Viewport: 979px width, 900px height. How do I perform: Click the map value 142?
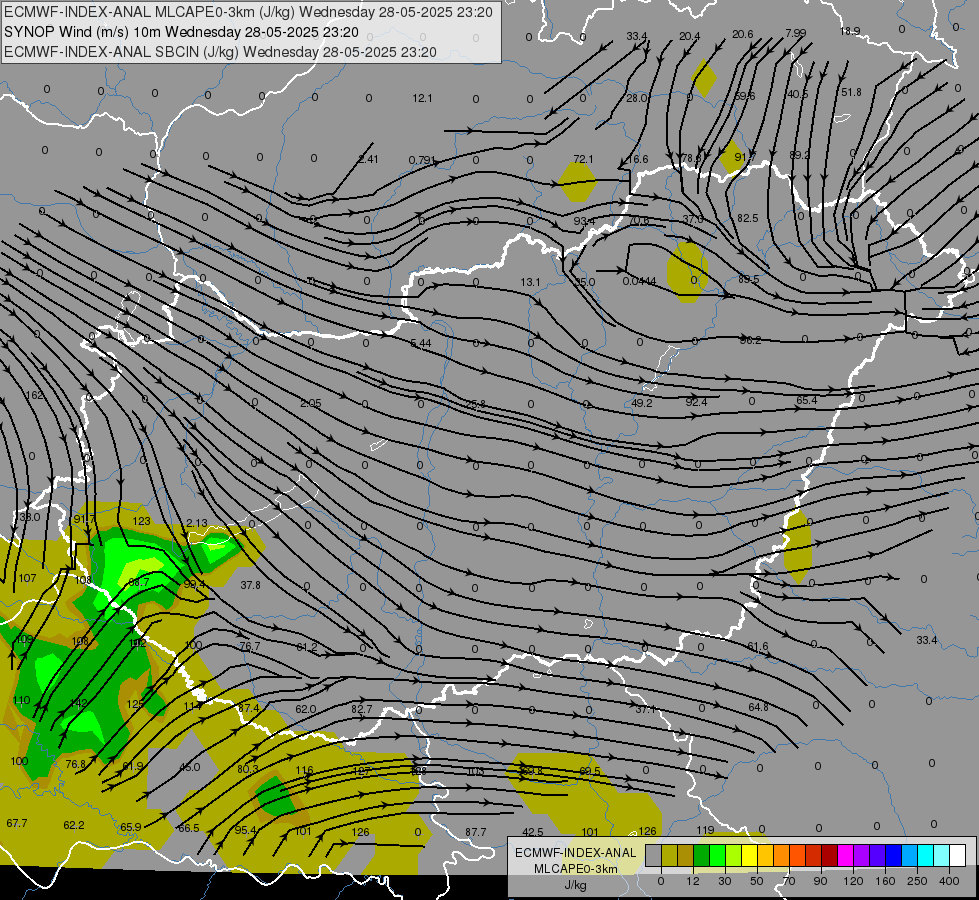coord(79,703)
